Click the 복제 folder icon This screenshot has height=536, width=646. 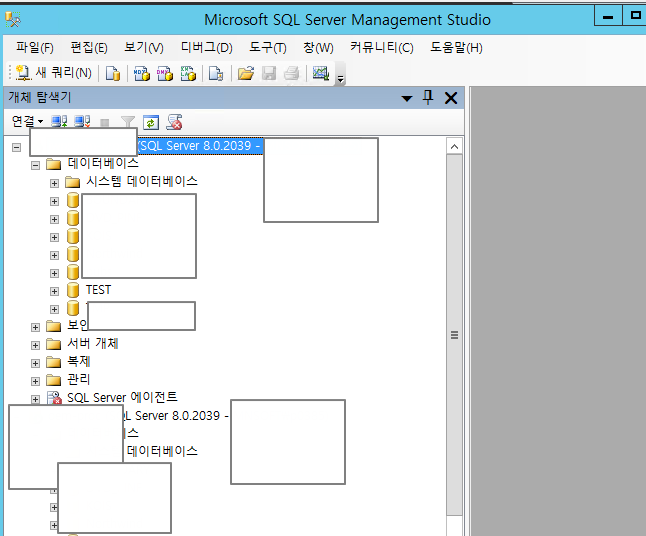(x=54, y=362)
